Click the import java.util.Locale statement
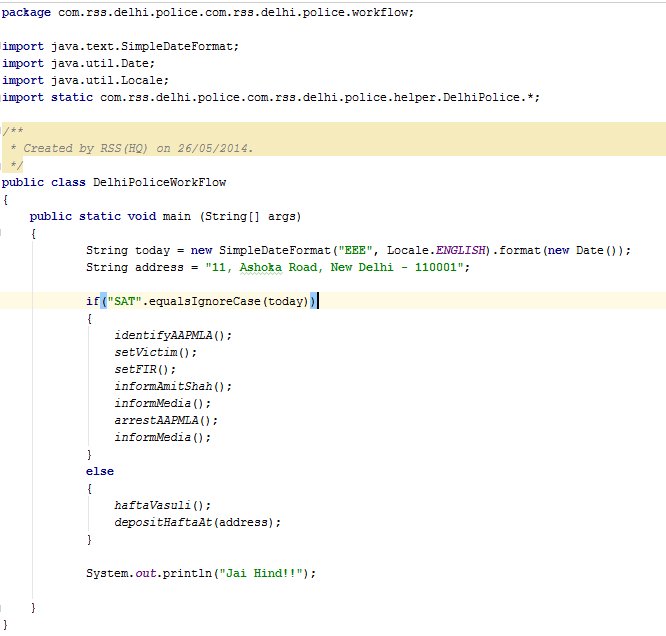 click(x=85, y=80)
